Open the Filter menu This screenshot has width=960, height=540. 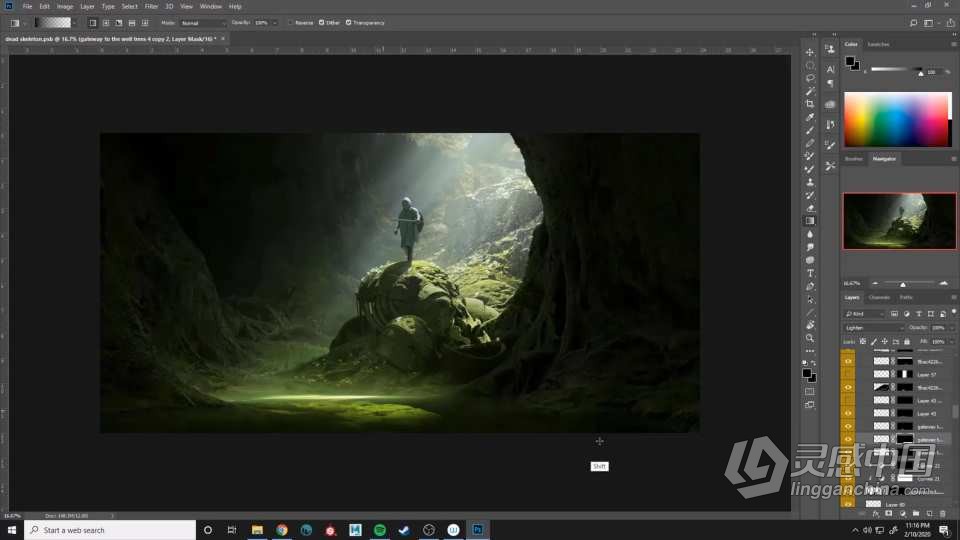pos(151,6)
